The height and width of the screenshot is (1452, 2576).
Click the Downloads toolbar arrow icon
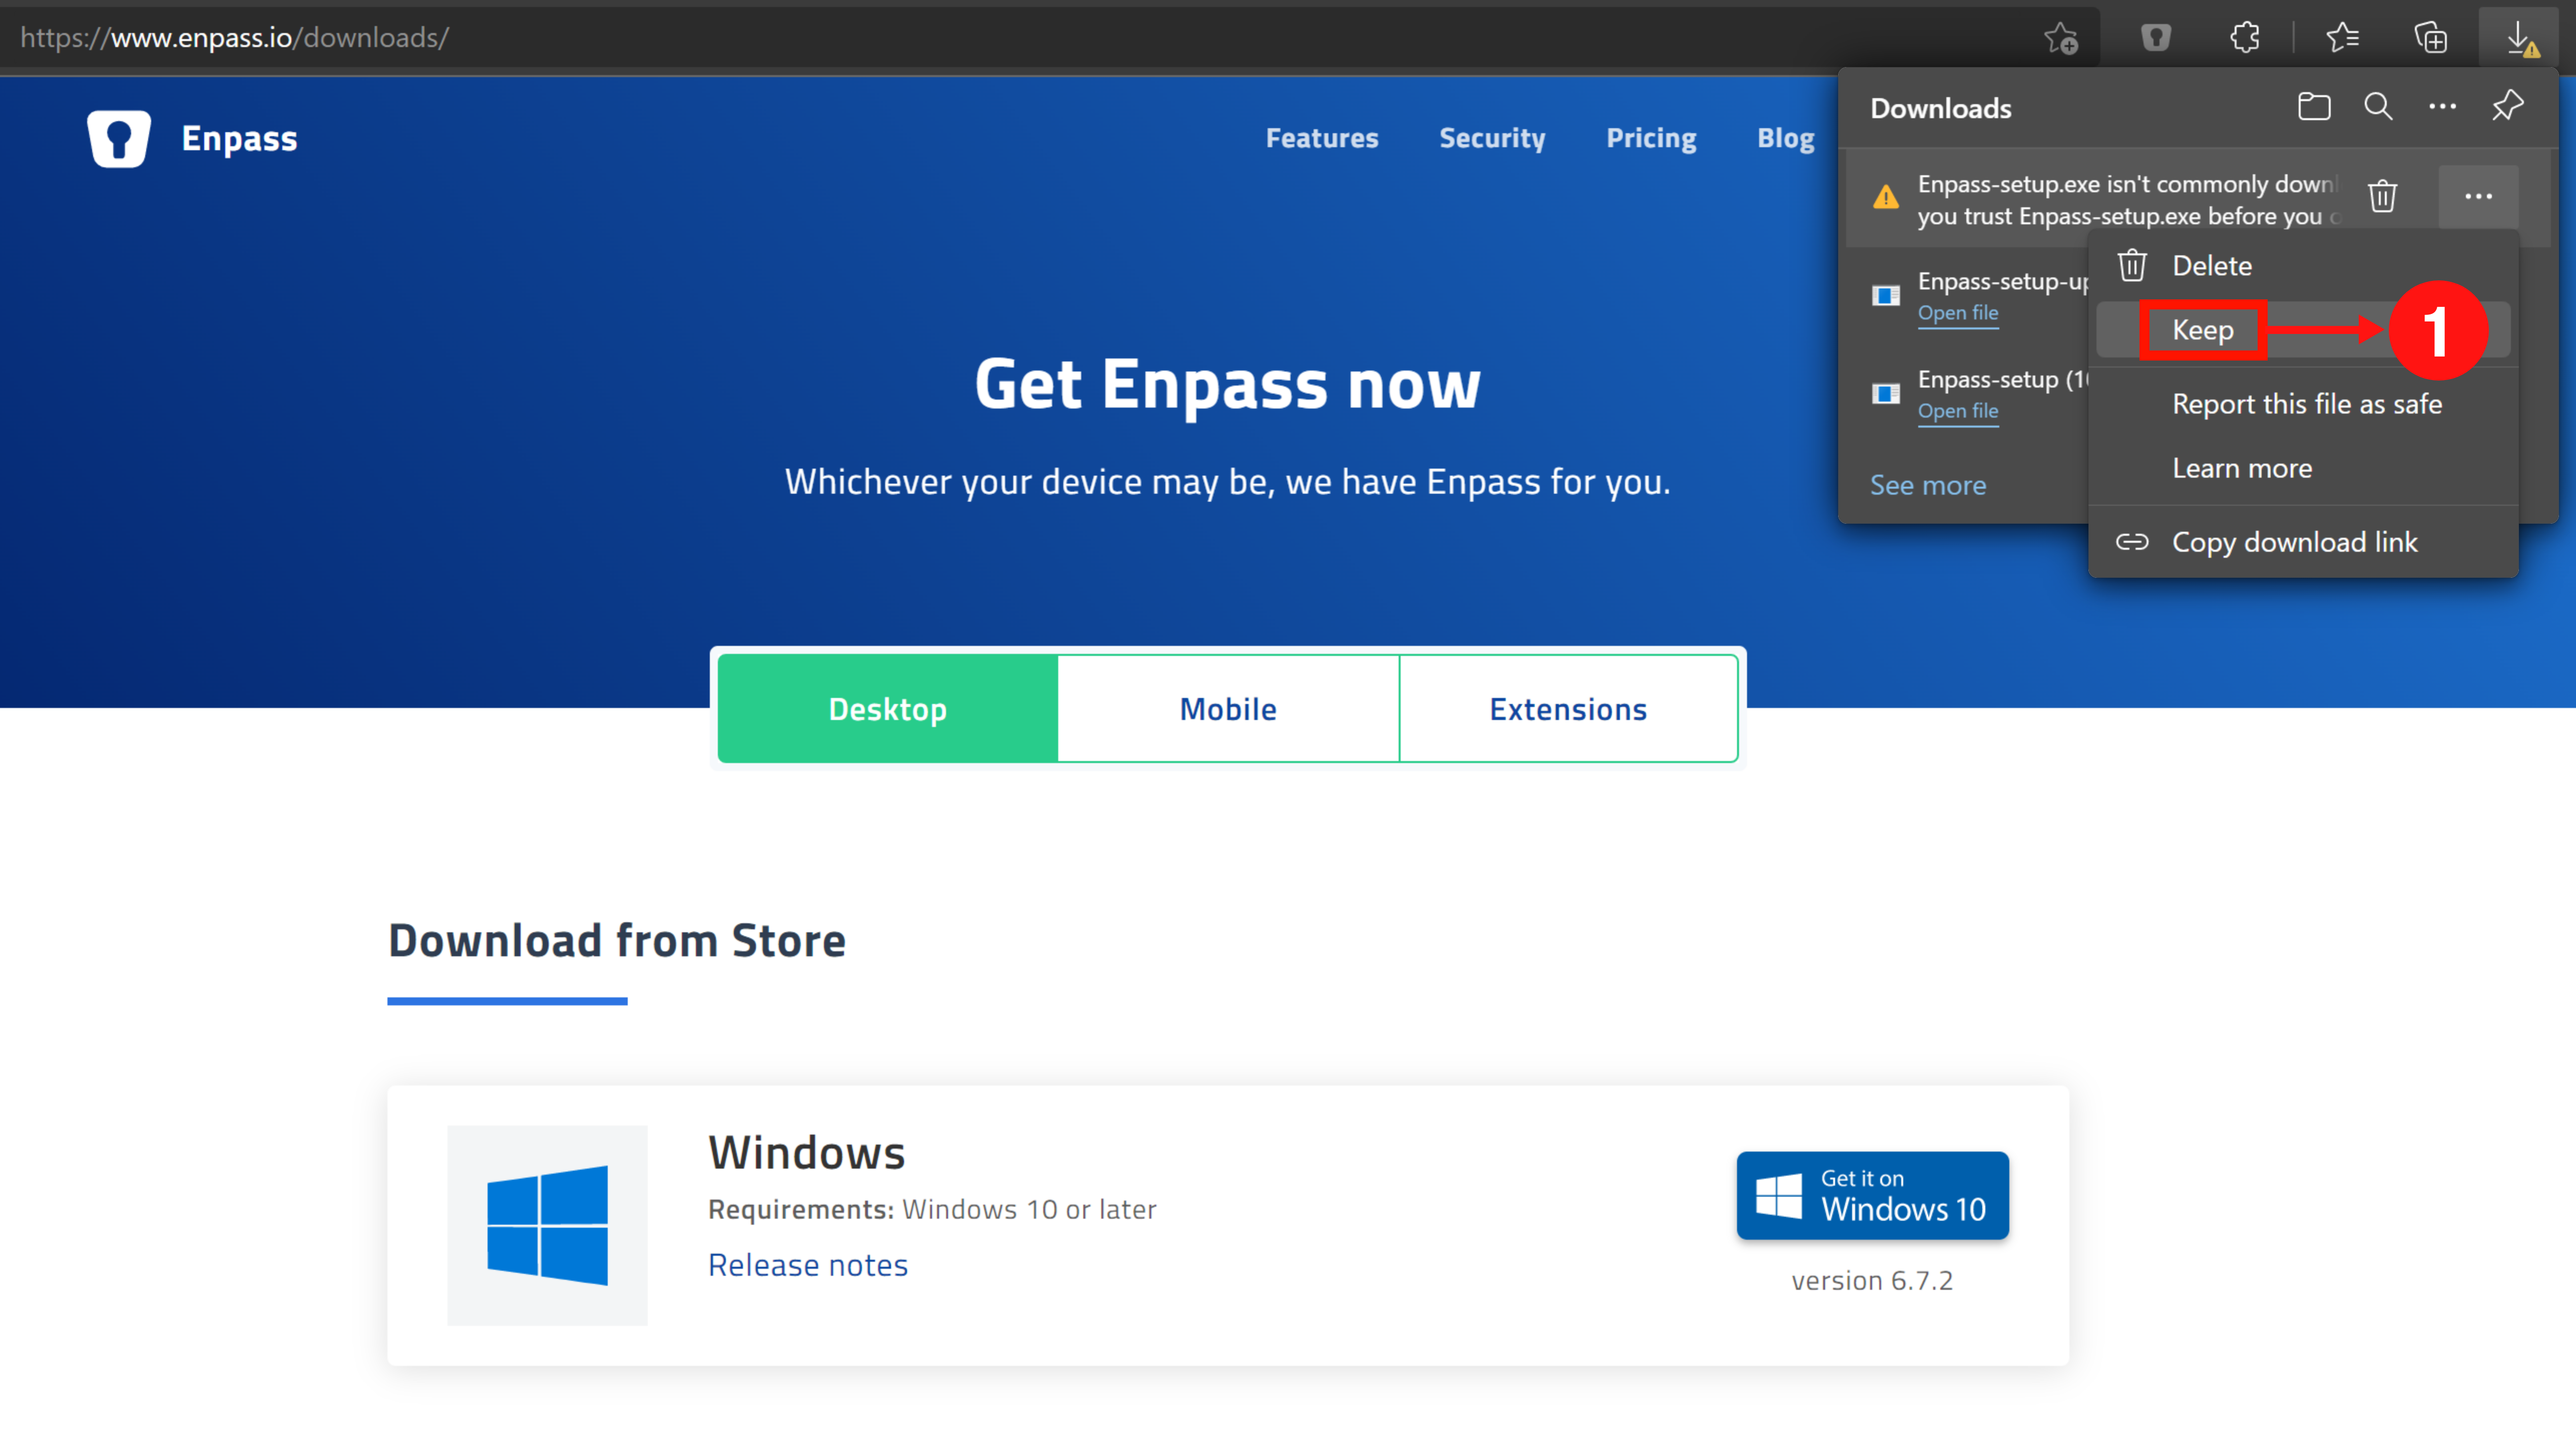point(2519,38)
